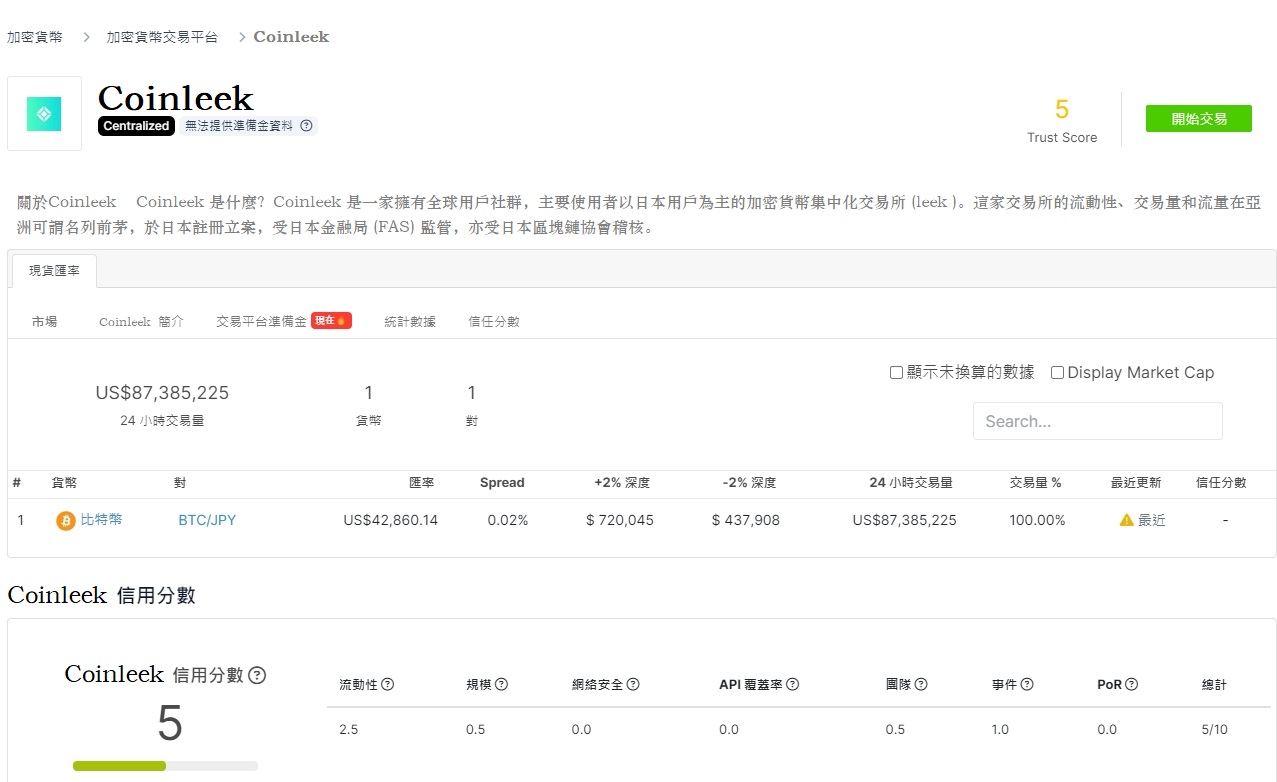Screen dimensions: 1277x782
Task: Open 比特幣 coin link
Action: point(101,520)
